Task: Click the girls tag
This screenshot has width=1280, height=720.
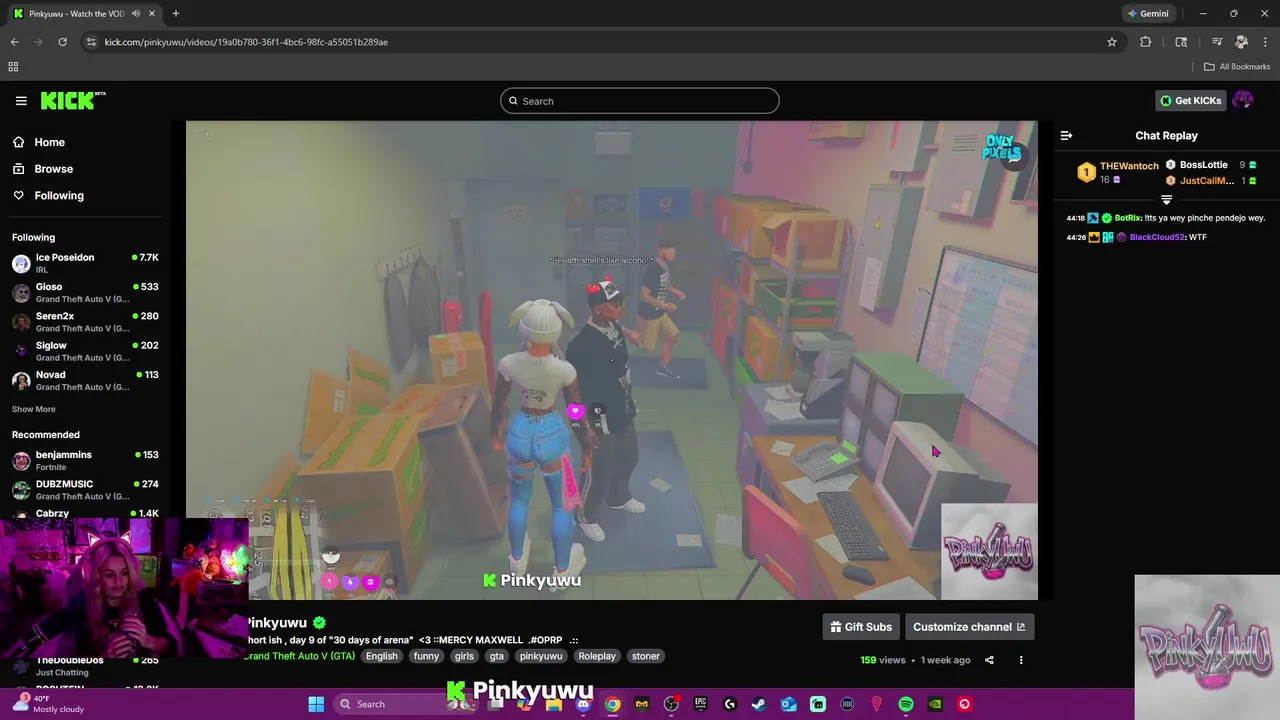Action: 464,656
